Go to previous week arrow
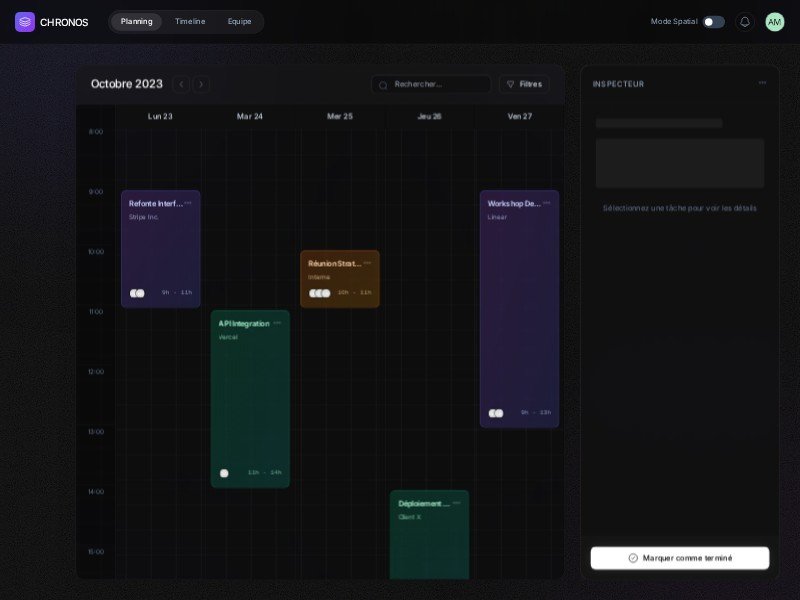This screenshot has width=800, height=600. [x=181, y=84]
